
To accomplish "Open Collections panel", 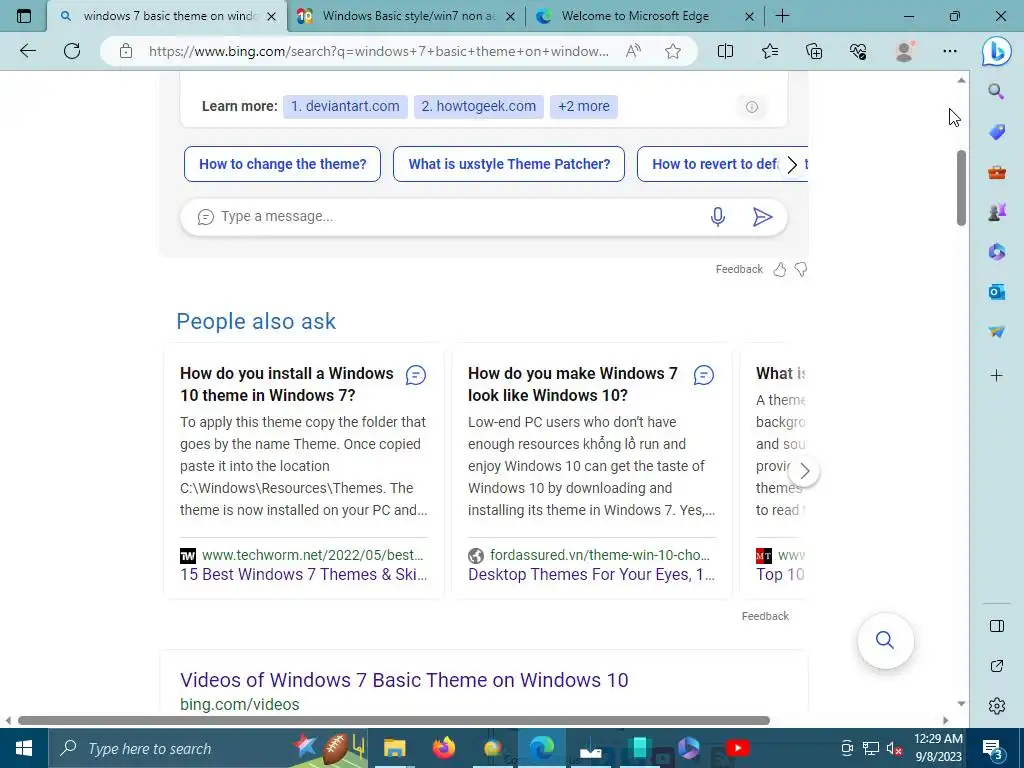I will [x=814, y=51].
